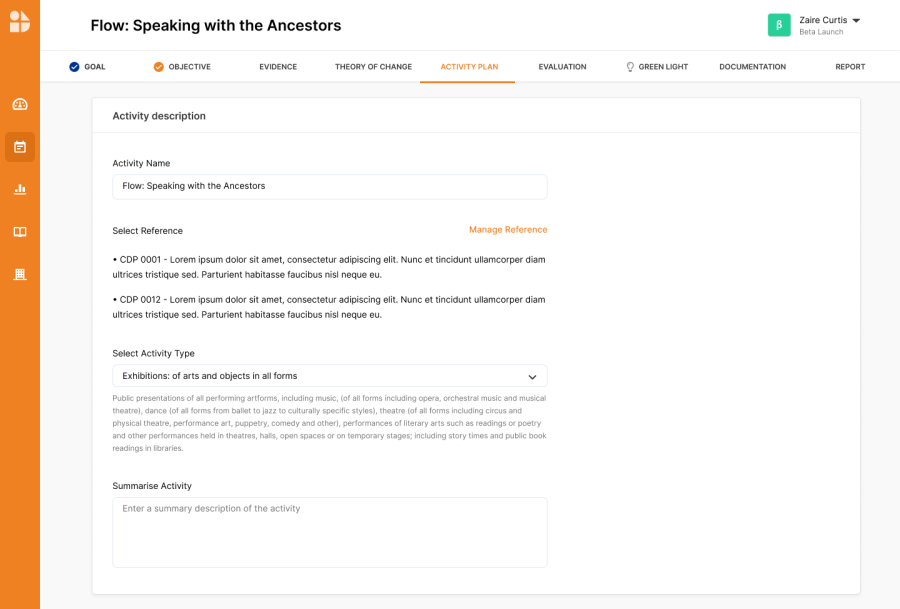
Task: Open the Documentation tab
Action: 752,67
